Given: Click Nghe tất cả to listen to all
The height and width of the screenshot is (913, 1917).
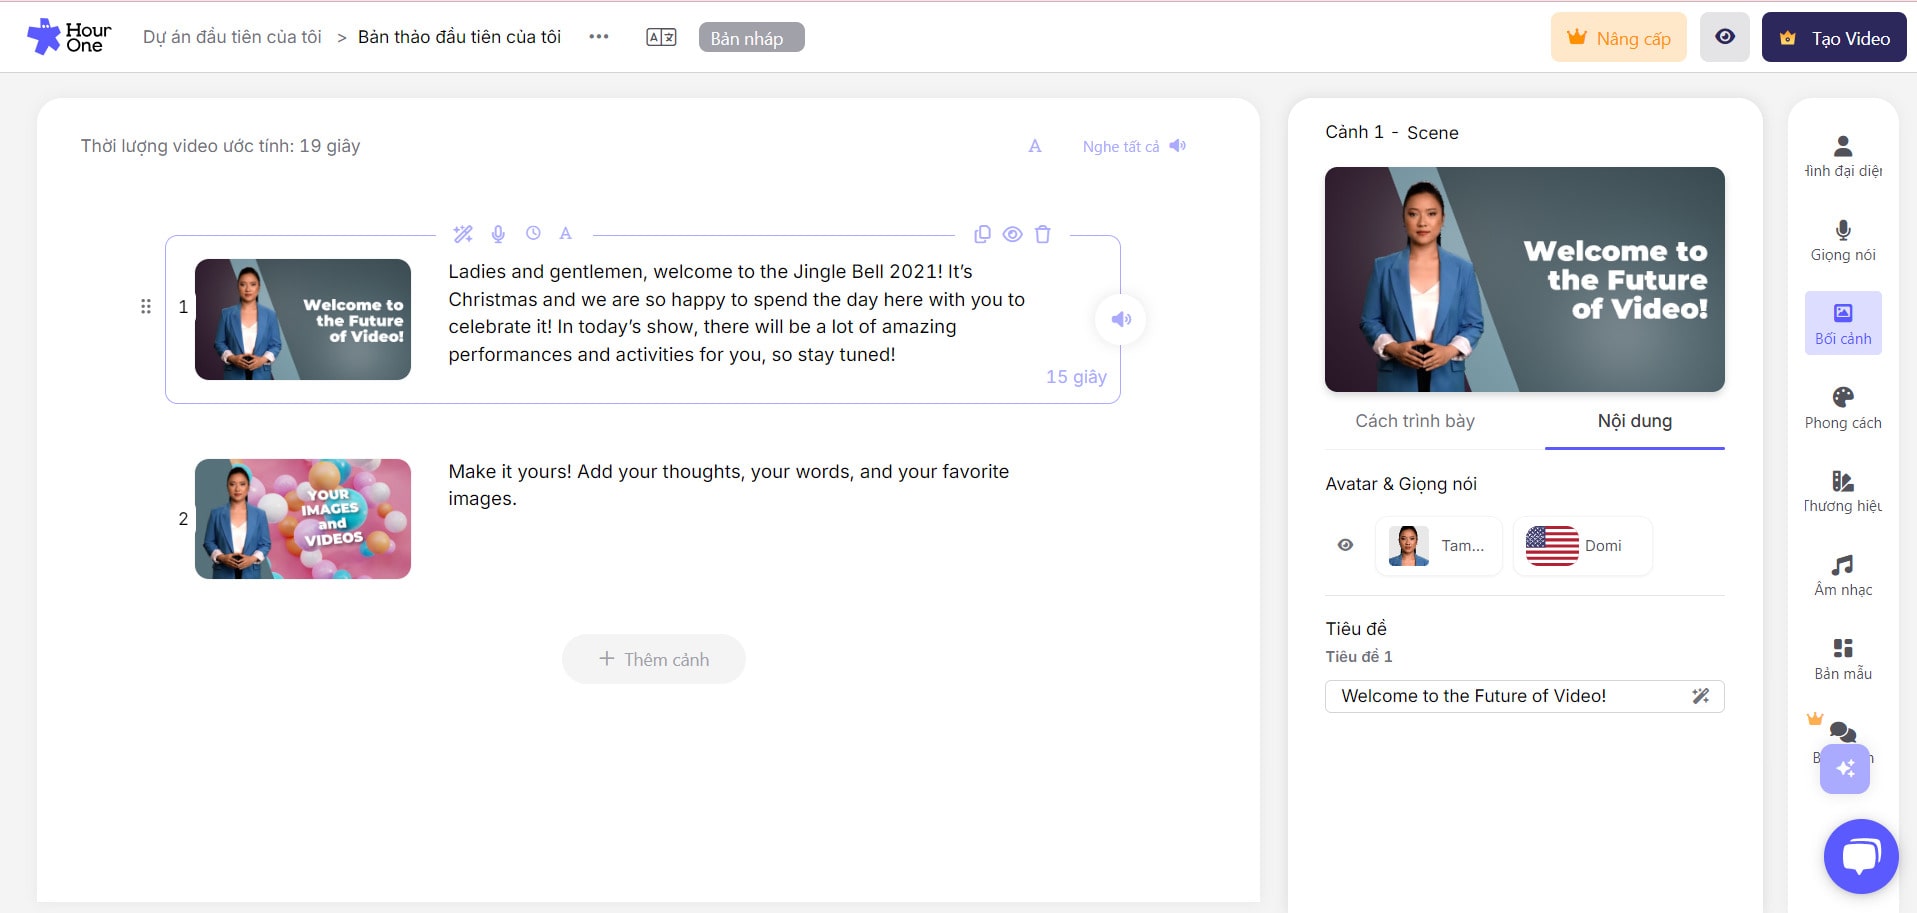Looking at the screenshot, I should [x=1134, y=146].
